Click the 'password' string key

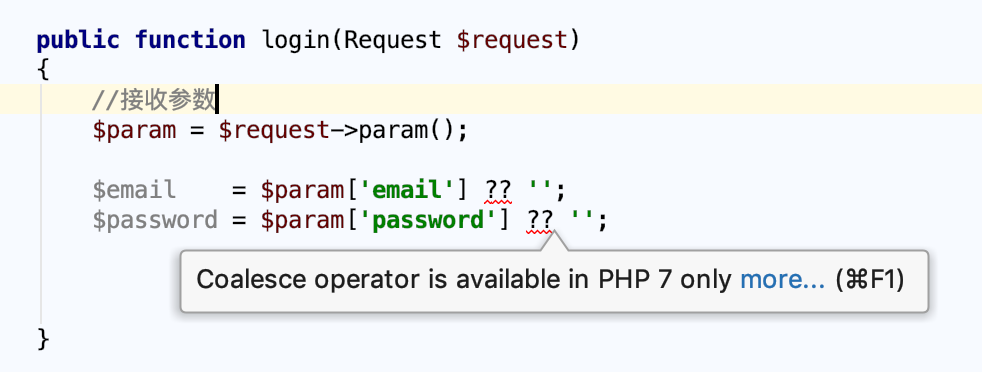coord(428,220)
